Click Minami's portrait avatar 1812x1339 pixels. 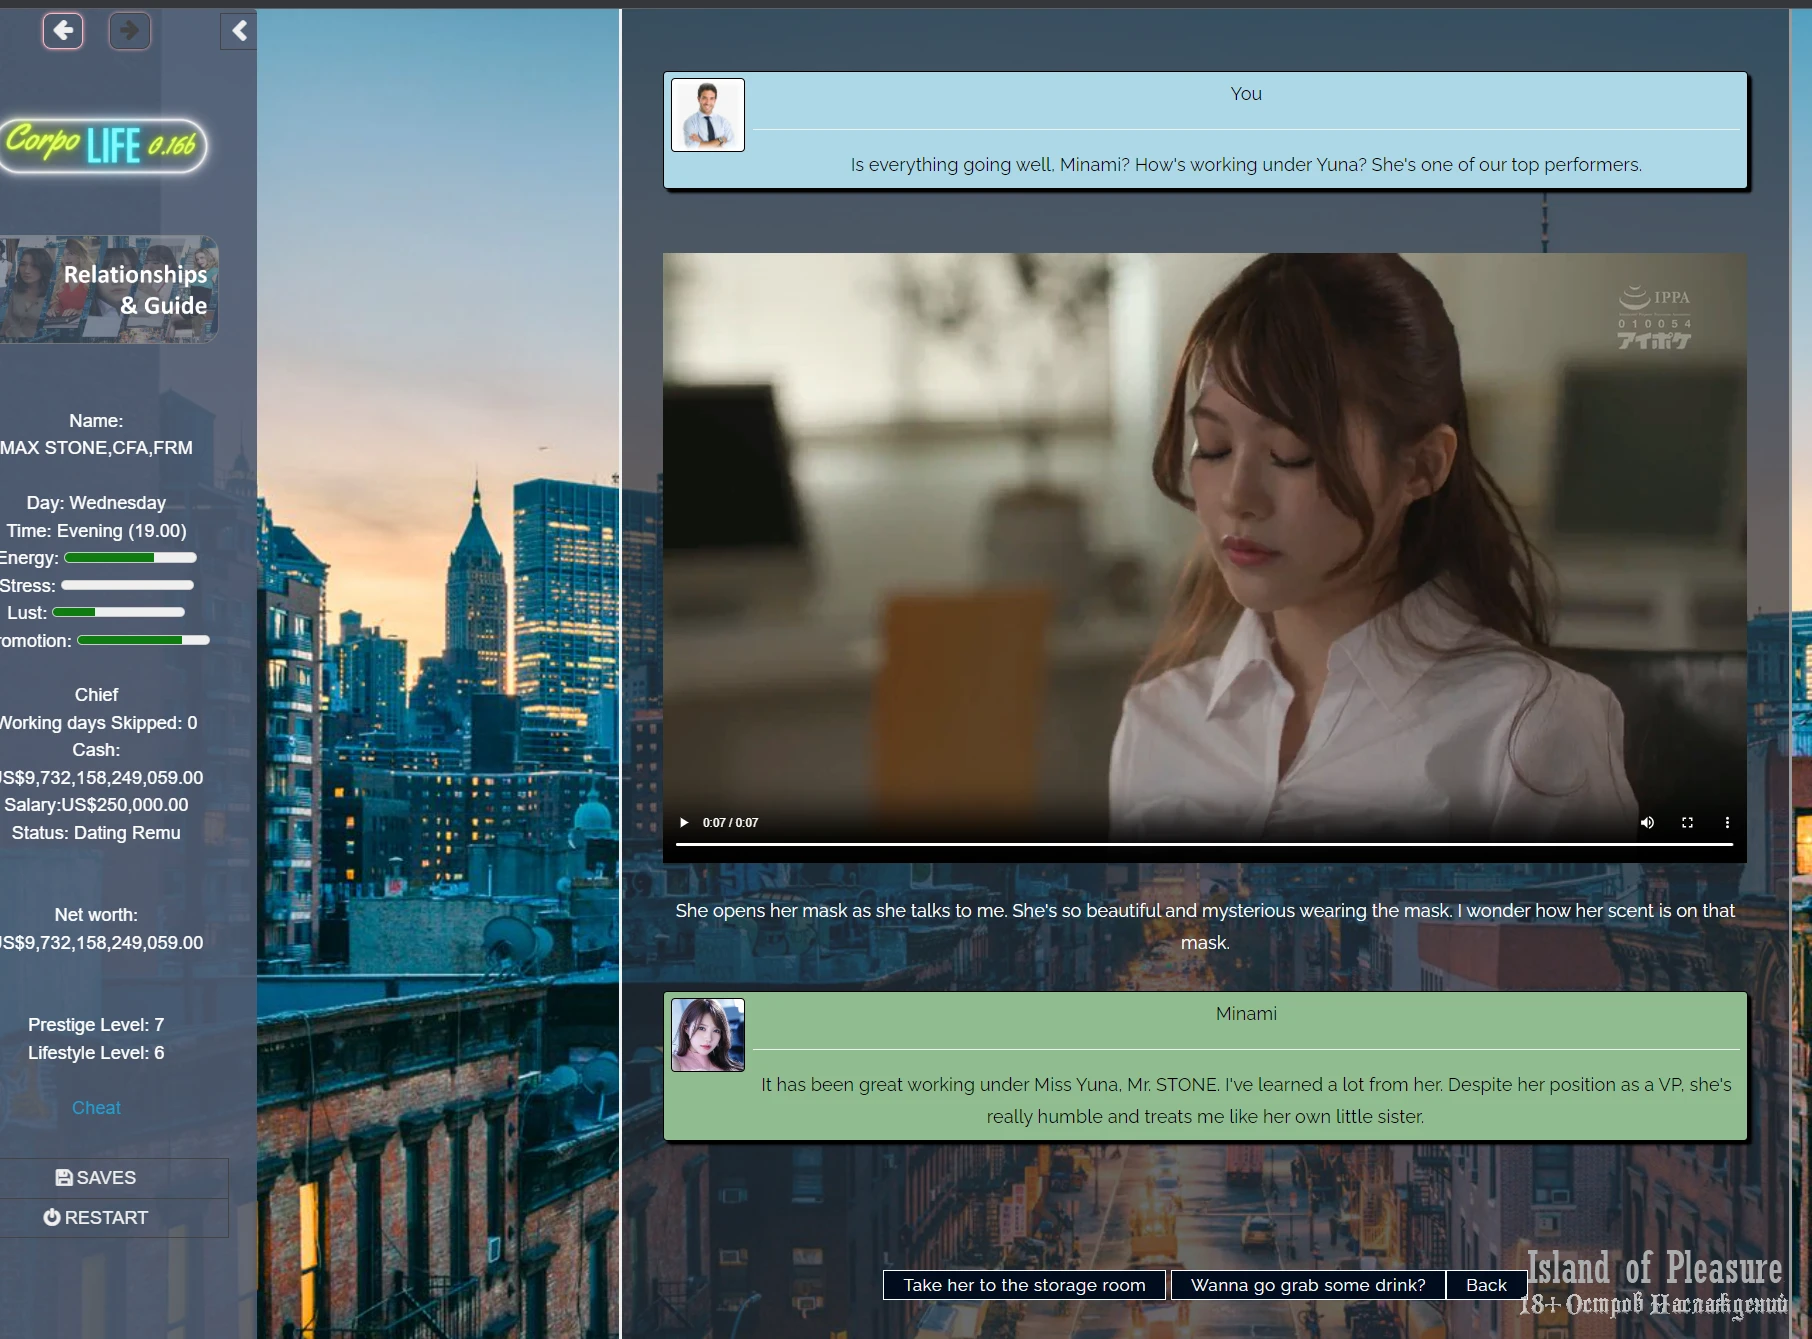click(708, 1035)
